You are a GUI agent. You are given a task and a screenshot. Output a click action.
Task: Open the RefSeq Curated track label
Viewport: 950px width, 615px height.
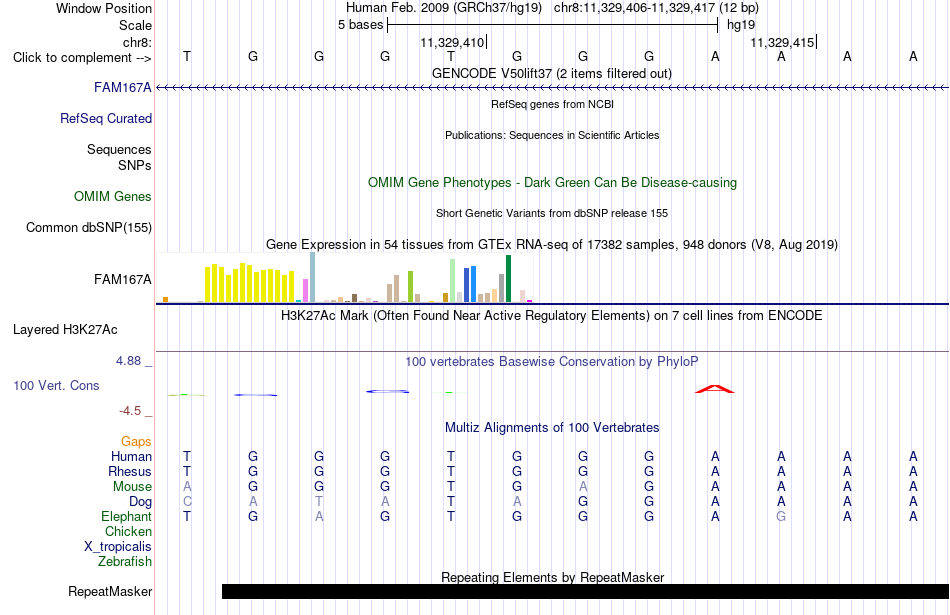tap(106, 118)
